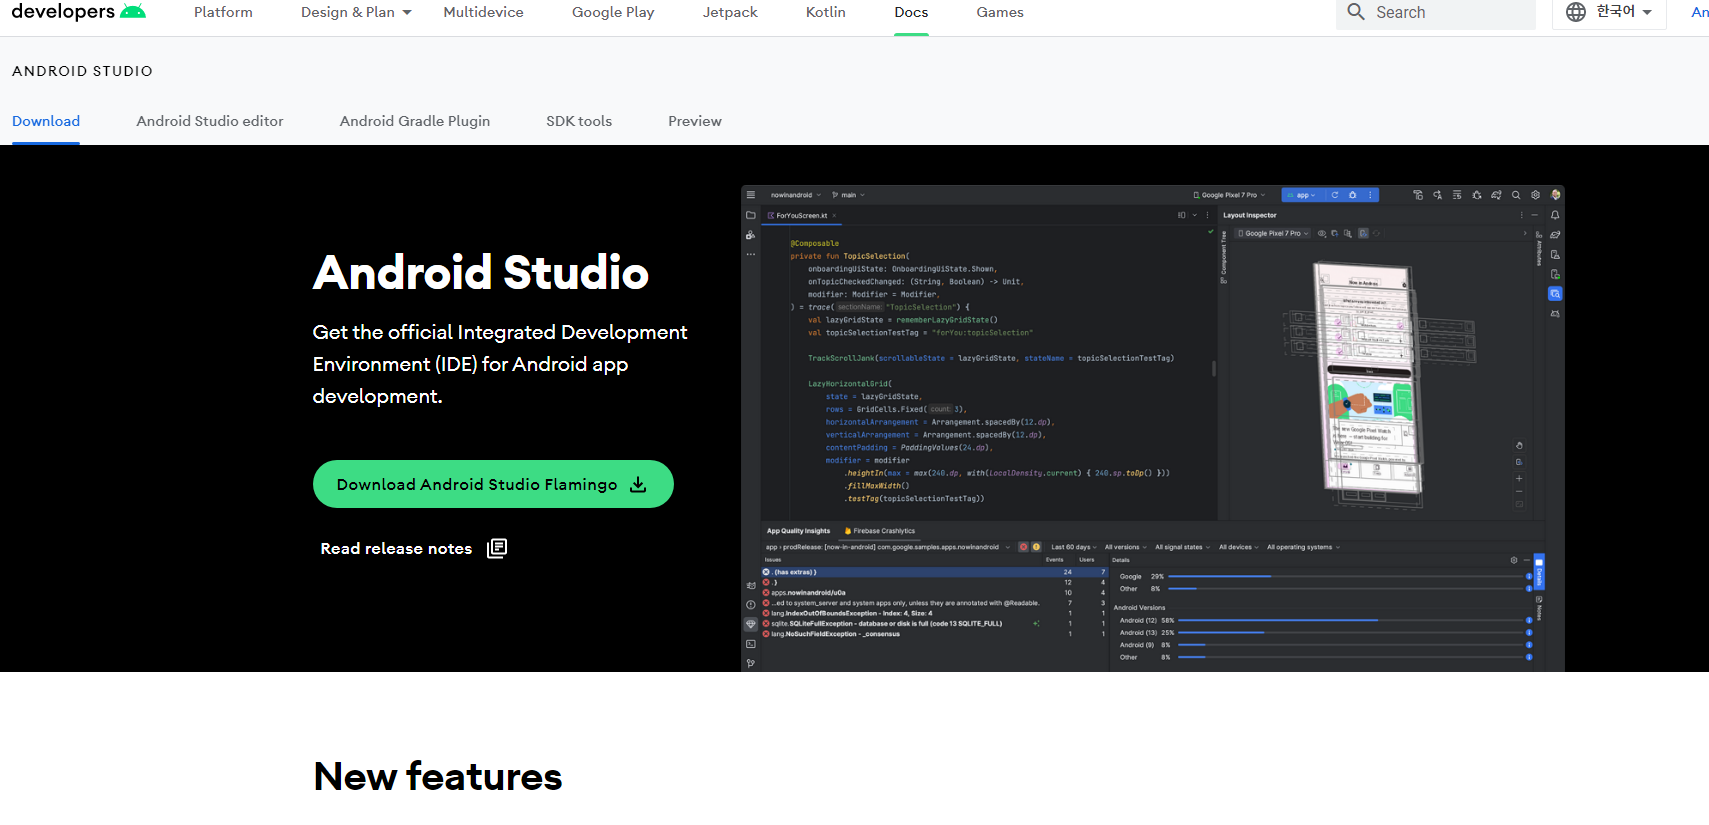Switch to the Android Studio editor tab
Screen dimensions: 1709x825
(210, 121)
